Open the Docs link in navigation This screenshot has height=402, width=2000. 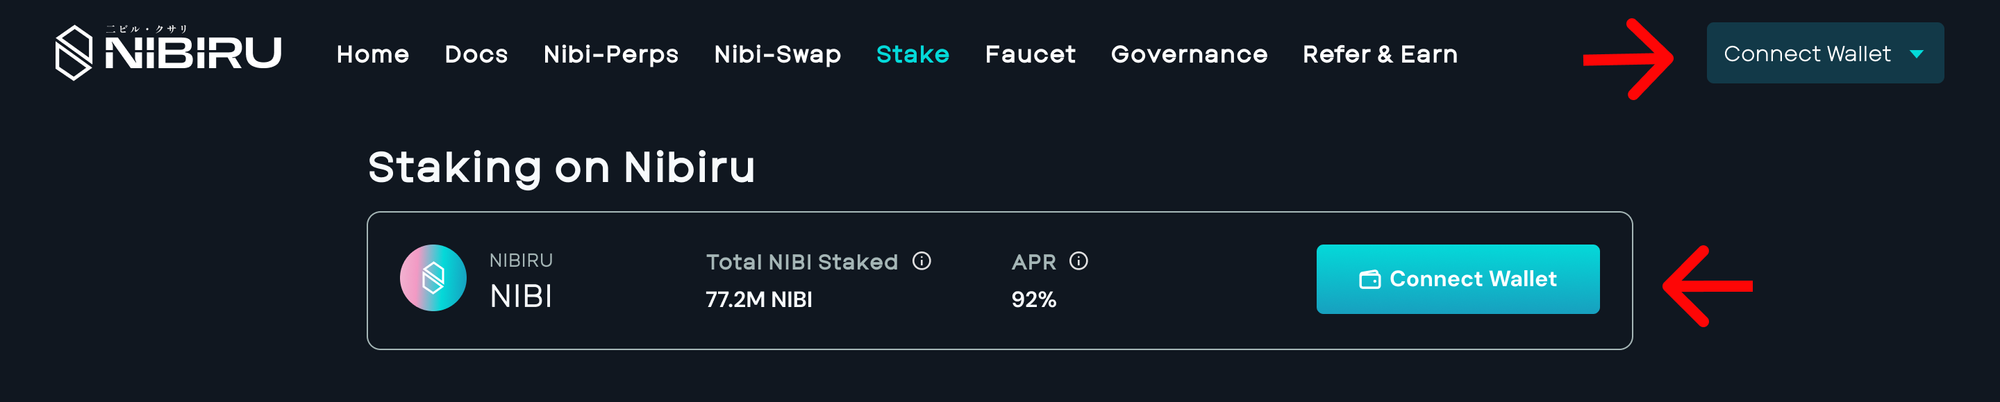[x=476, y=54]
